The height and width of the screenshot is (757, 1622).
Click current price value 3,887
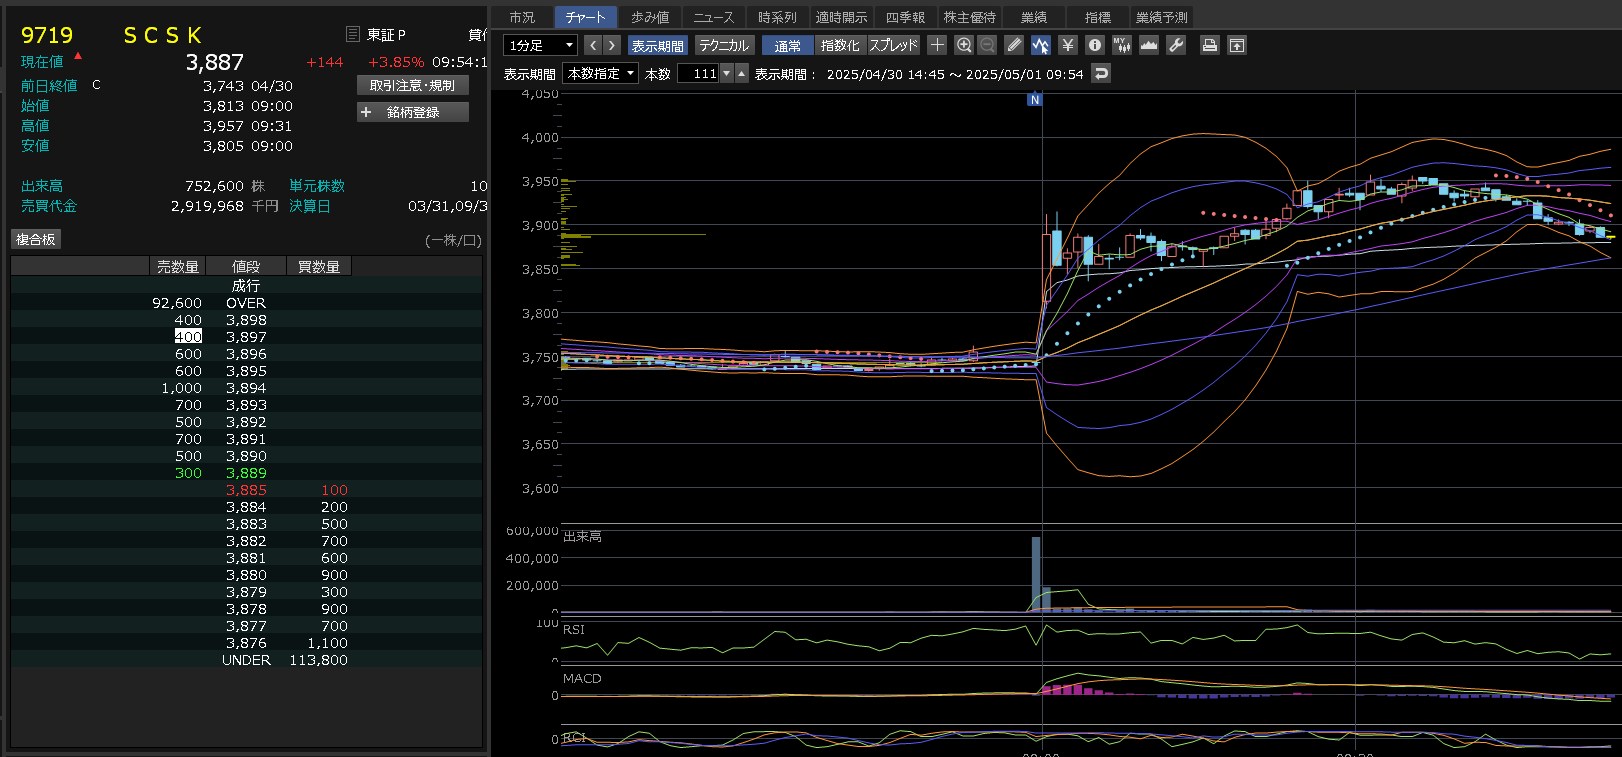(215, 62)
